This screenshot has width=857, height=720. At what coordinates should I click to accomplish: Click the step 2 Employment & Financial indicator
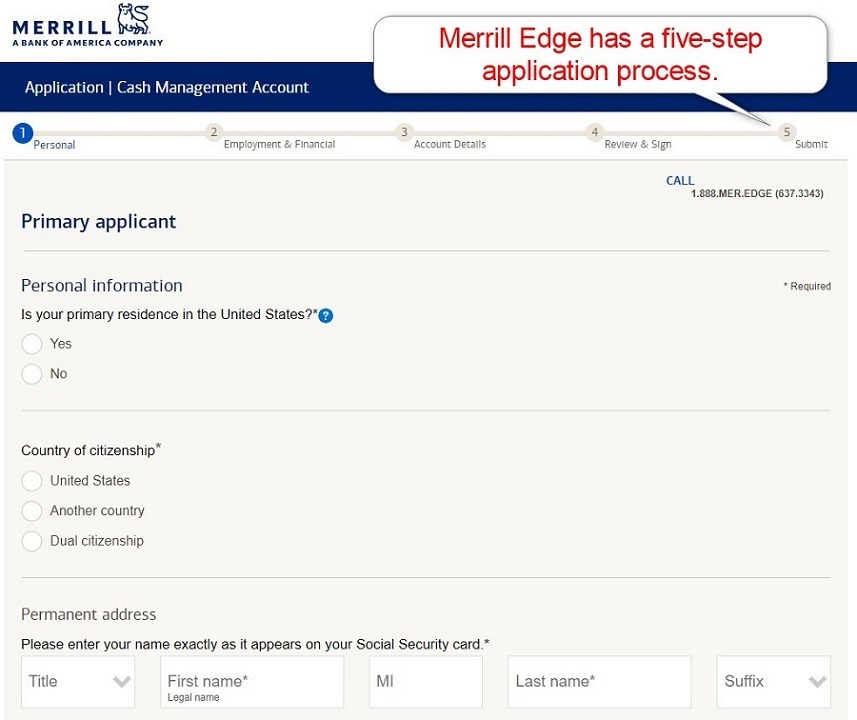tap(213, 132)
